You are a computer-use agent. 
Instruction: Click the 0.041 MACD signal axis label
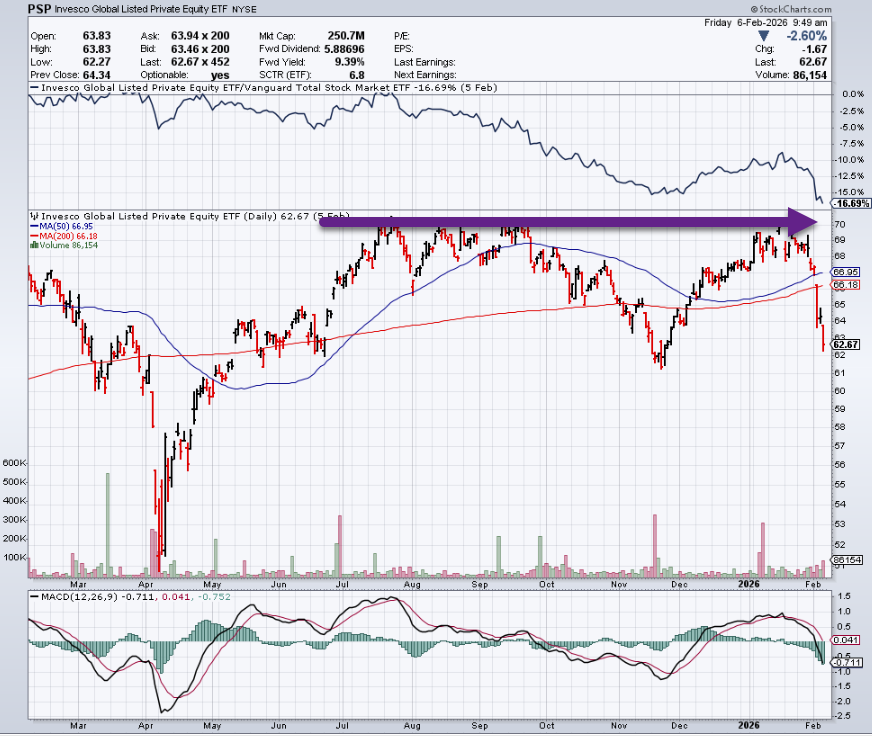click(846, 639)
